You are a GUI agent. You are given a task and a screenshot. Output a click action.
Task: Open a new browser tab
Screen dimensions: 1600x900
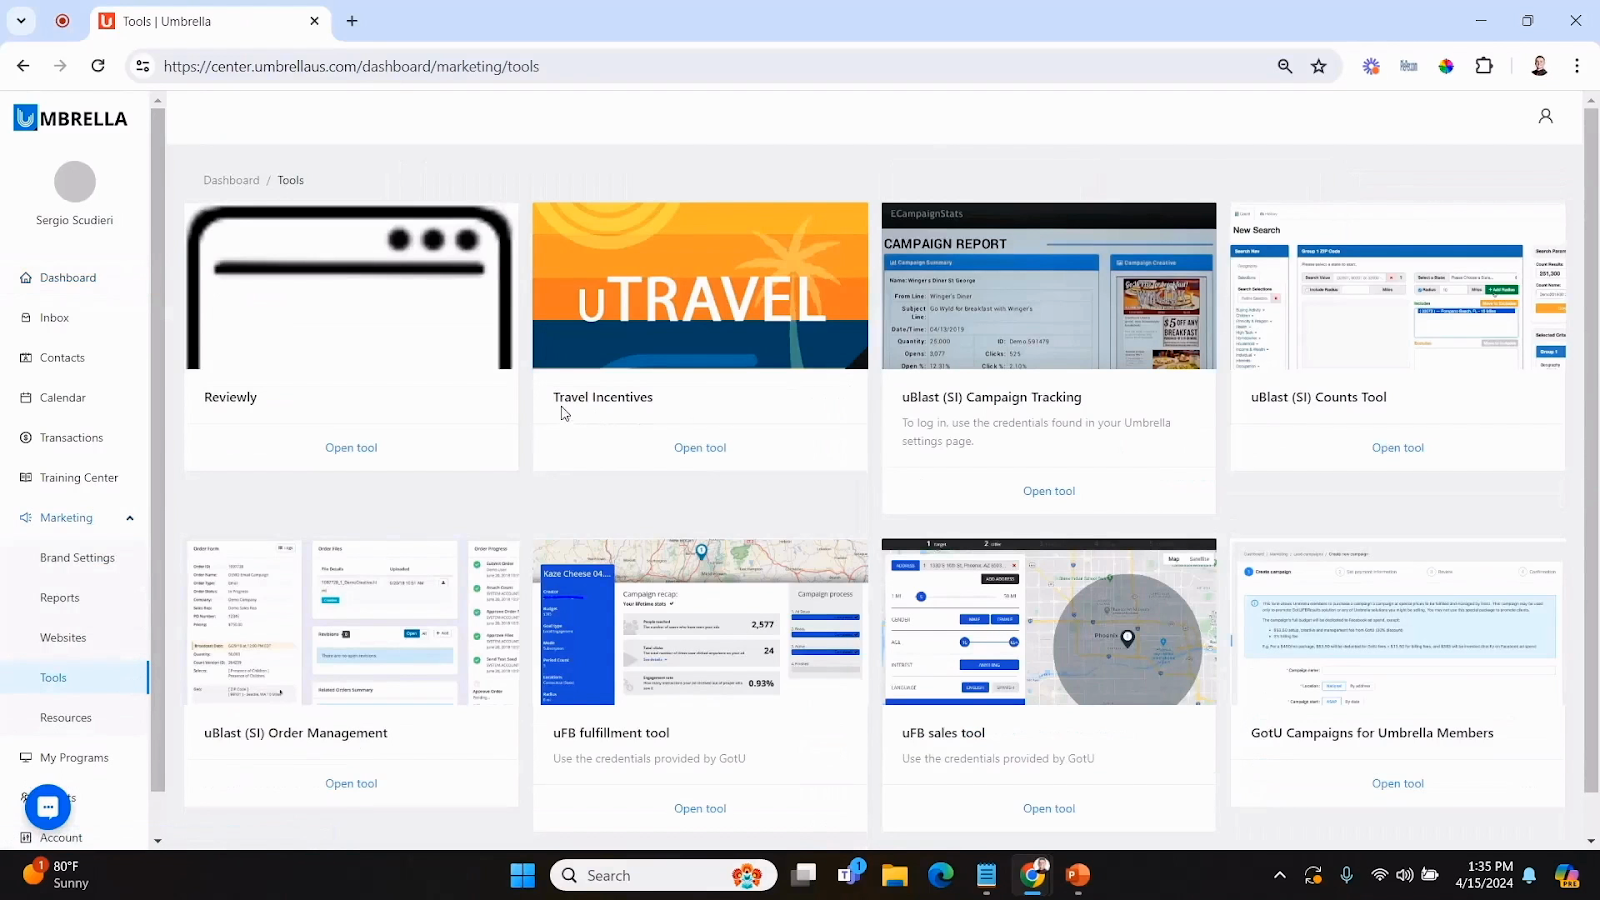(352, 21)
